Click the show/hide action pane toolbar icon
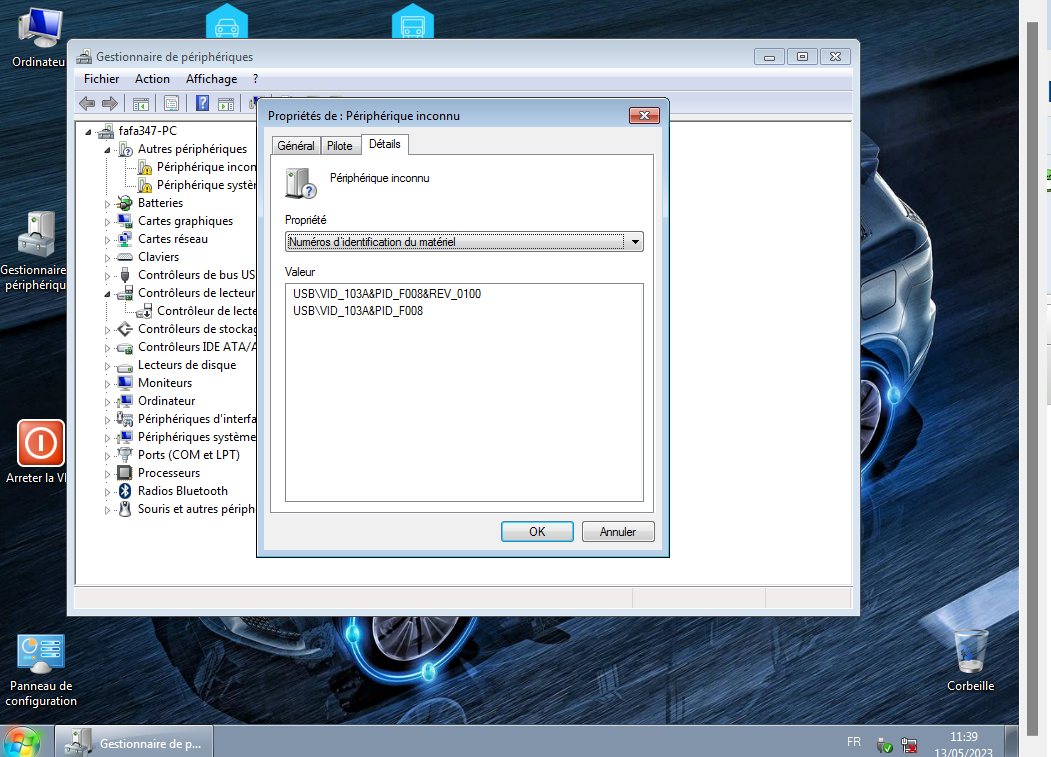This screenshot has height=757, width=1051. click(x=227, y=103)
